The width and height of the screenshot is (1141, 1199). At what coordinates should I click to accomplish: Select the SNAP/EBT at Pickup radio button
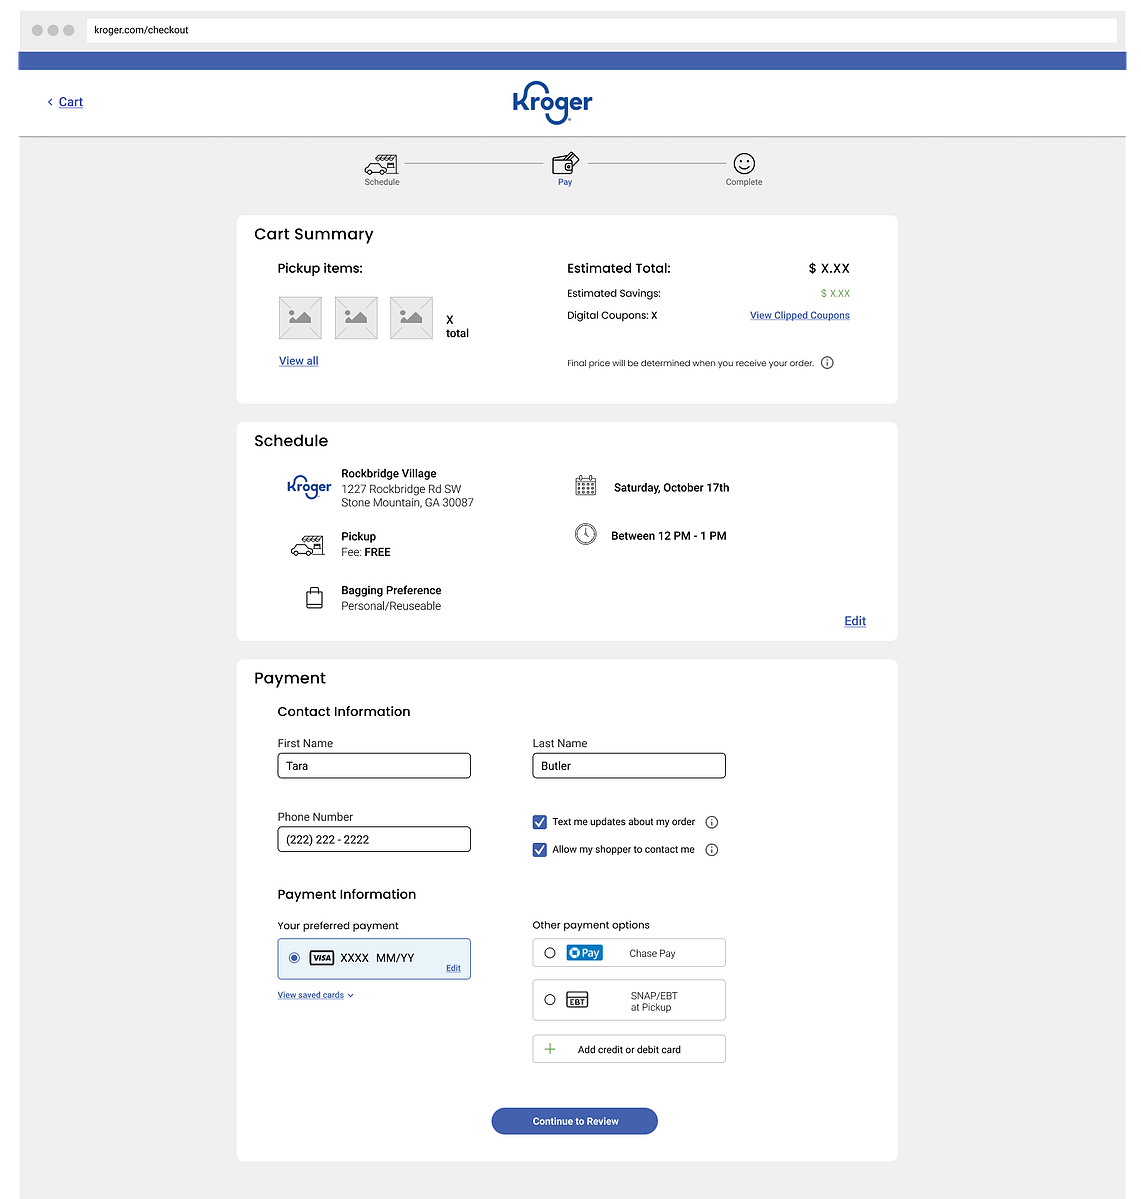click(550, 1000)
